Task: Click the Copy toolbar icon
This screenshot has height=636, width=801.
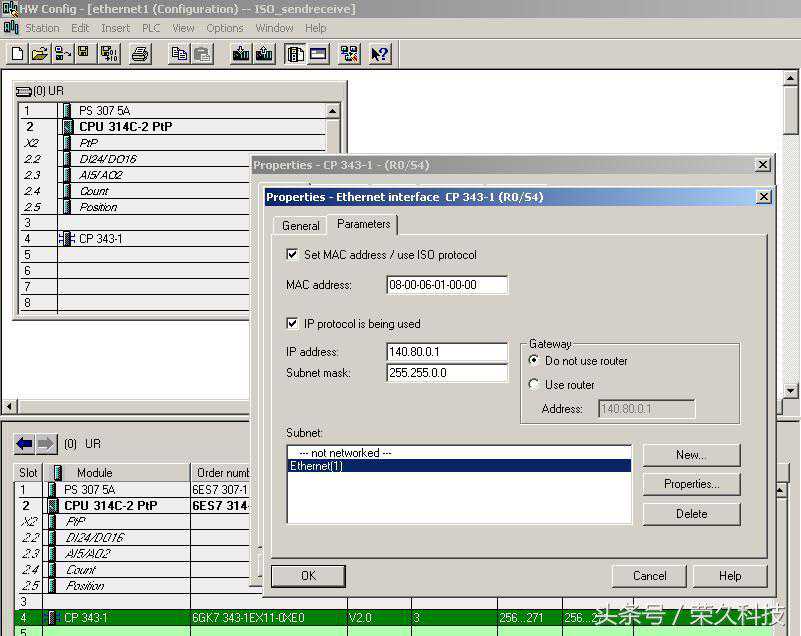Action: [179, 54]
